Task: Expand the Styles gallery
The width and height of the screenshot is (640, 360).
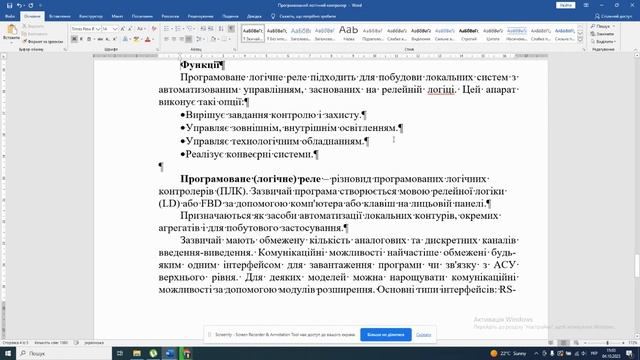Action: 580,40
